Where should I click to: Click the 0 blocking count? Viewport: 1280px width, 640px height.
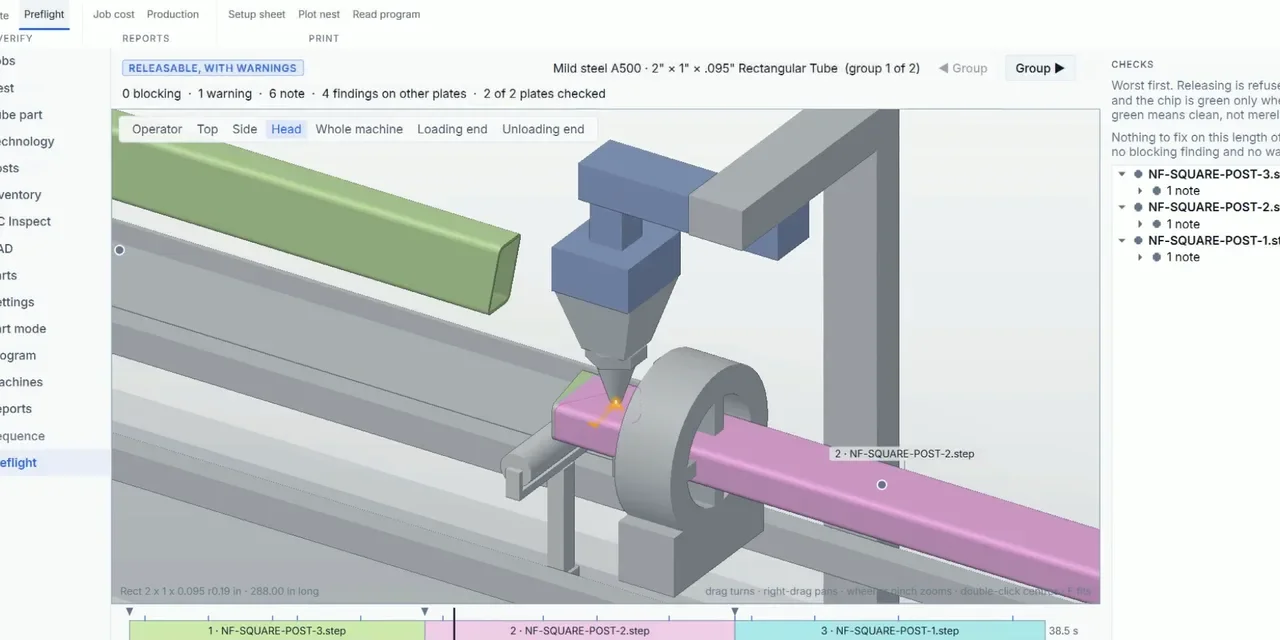152,94
